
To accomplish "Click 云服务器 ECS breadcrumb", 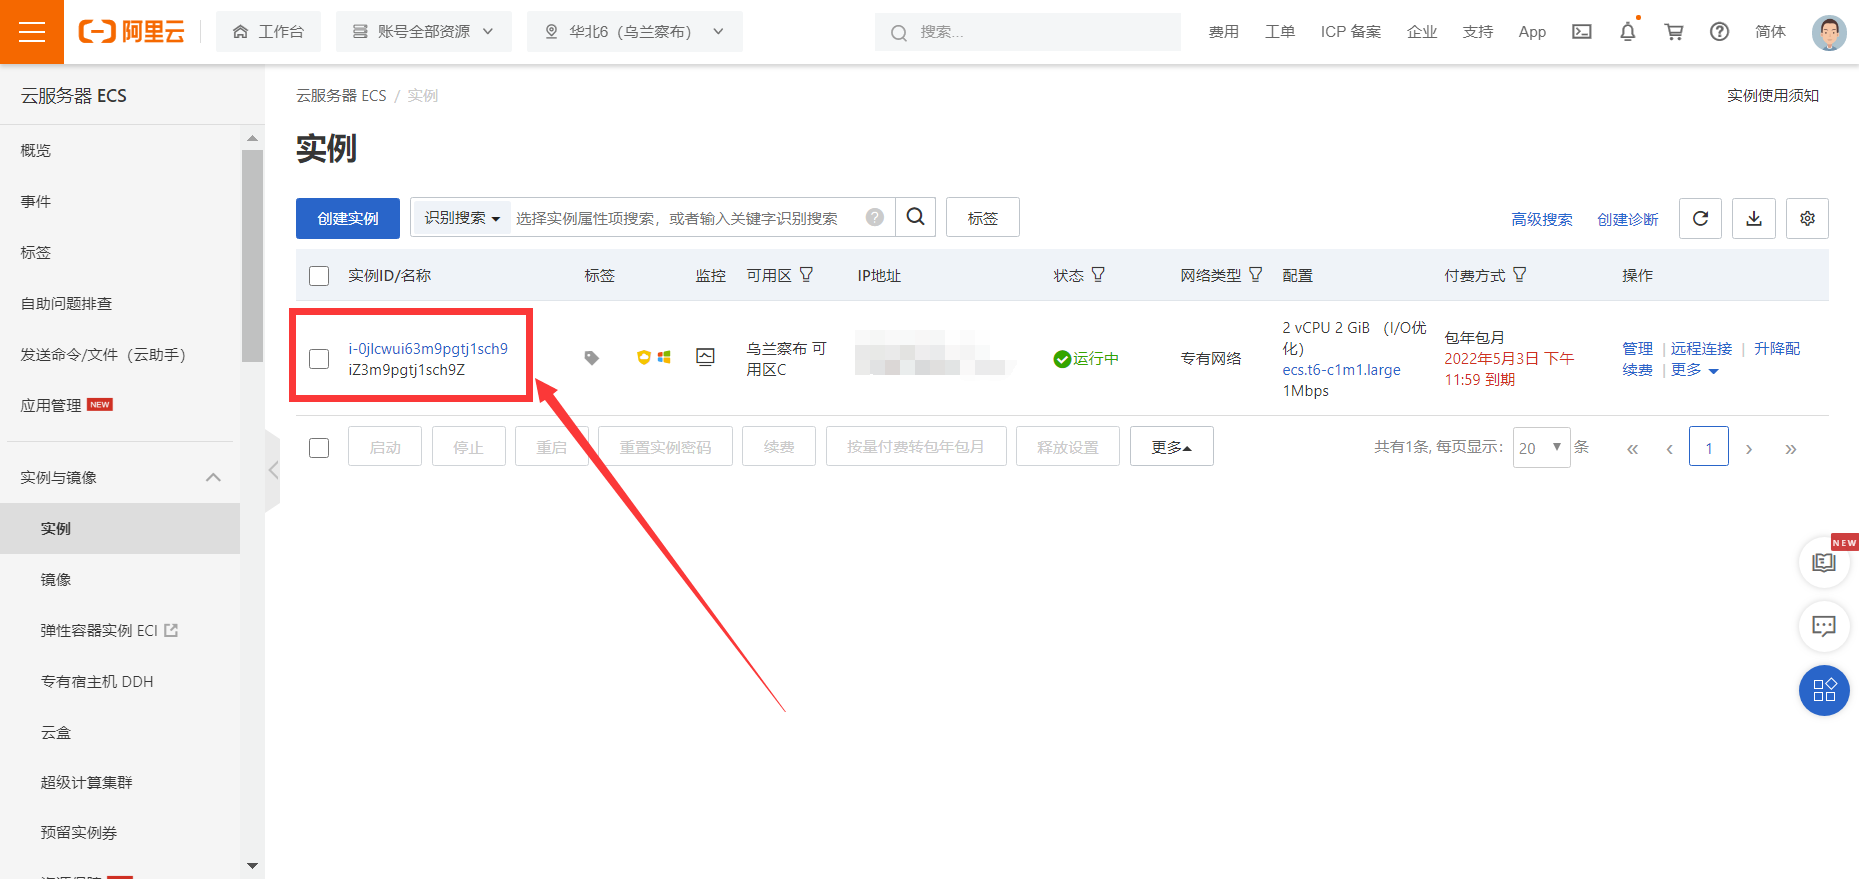I will (x=341, y=95).
